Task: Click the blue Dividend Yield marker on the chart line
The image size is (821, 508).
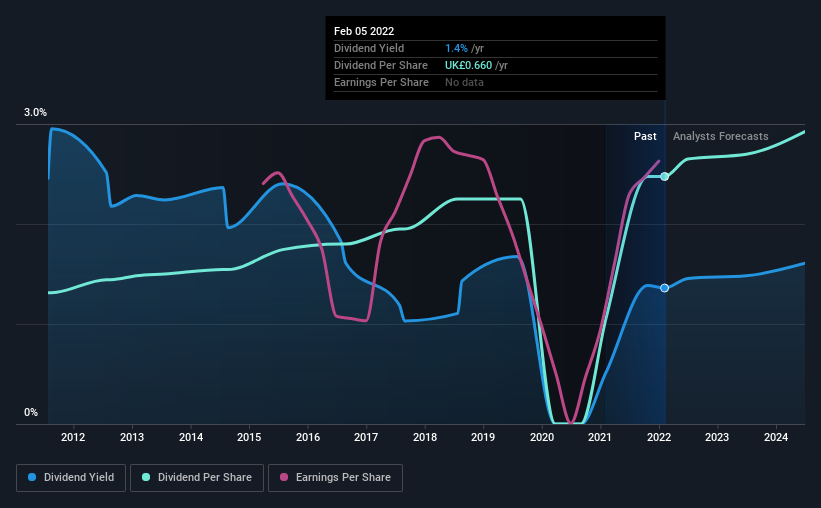Action: (664, 288)
